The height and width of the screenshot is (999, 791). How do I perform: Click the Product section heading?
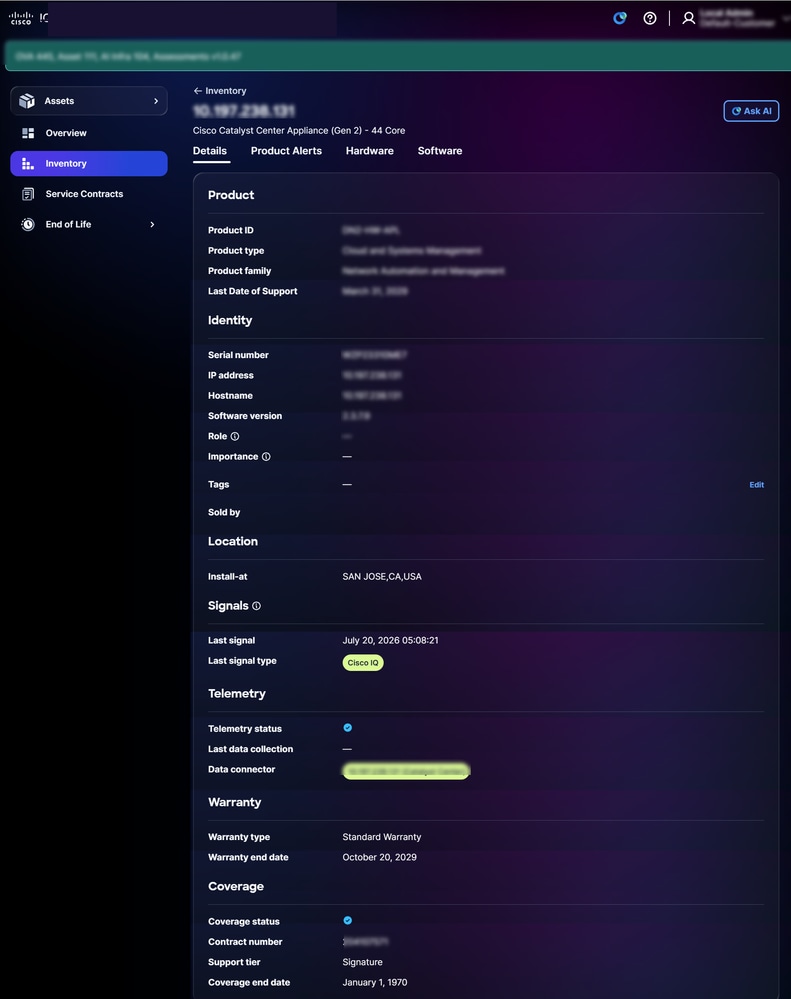pos(231,195)
